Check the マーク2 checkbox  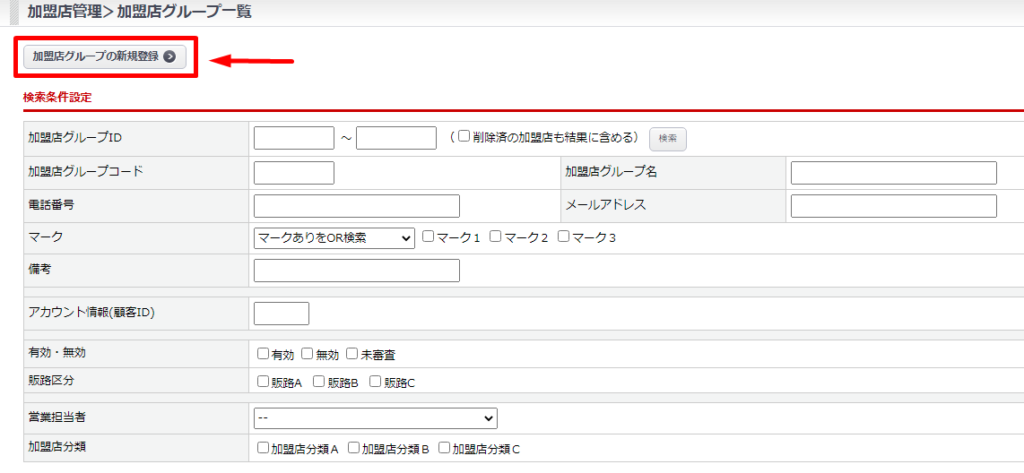496,236
